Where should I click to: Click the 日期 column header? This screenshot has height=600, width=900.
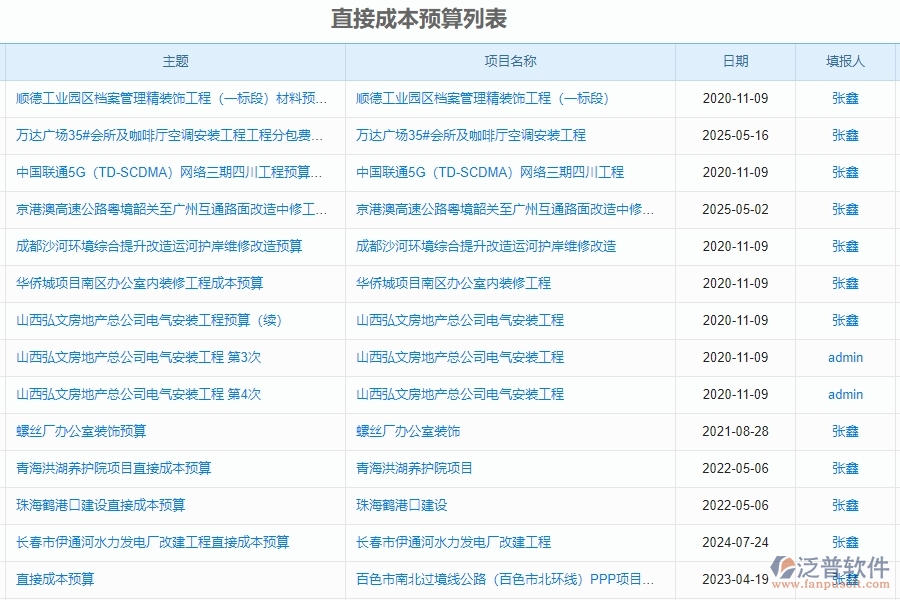[x=737, y=61]
